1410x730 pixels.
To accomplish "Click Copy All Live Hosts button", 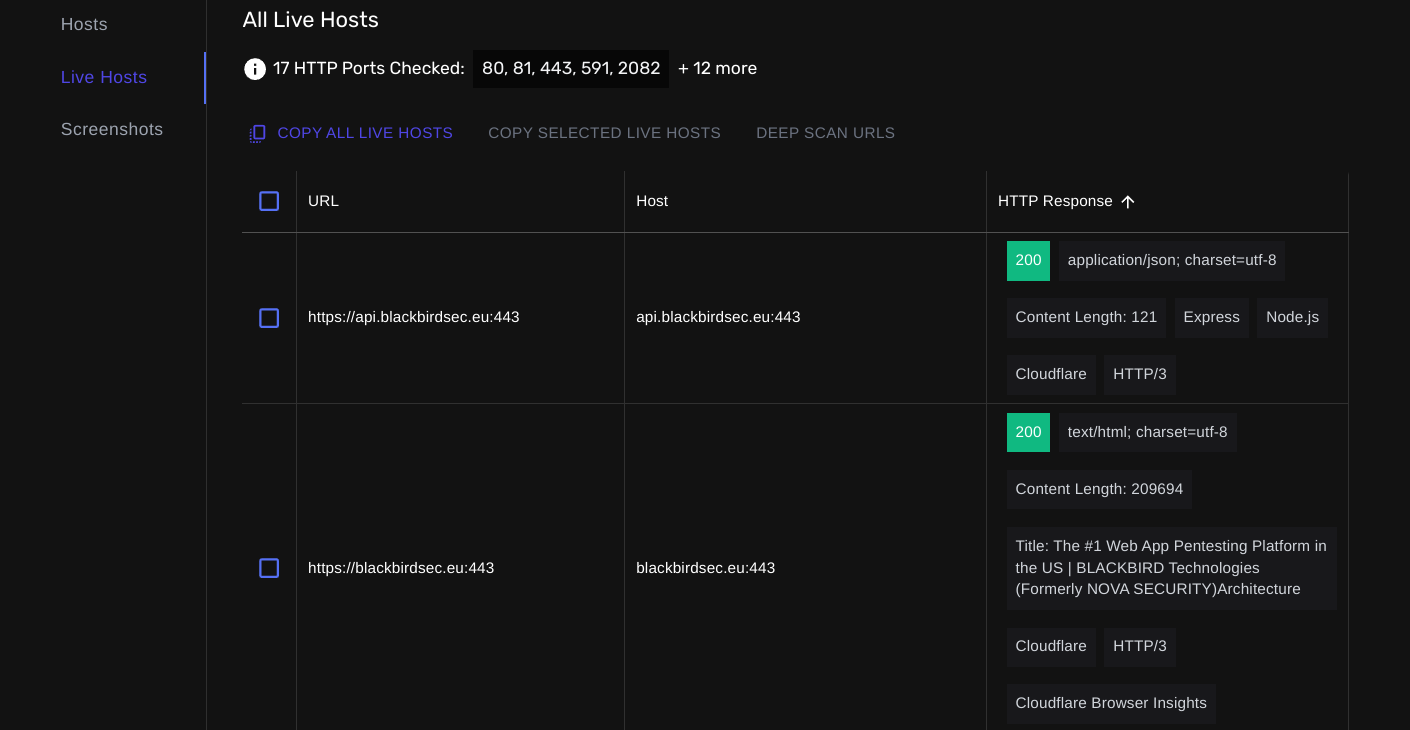I will tap(351, 133).
